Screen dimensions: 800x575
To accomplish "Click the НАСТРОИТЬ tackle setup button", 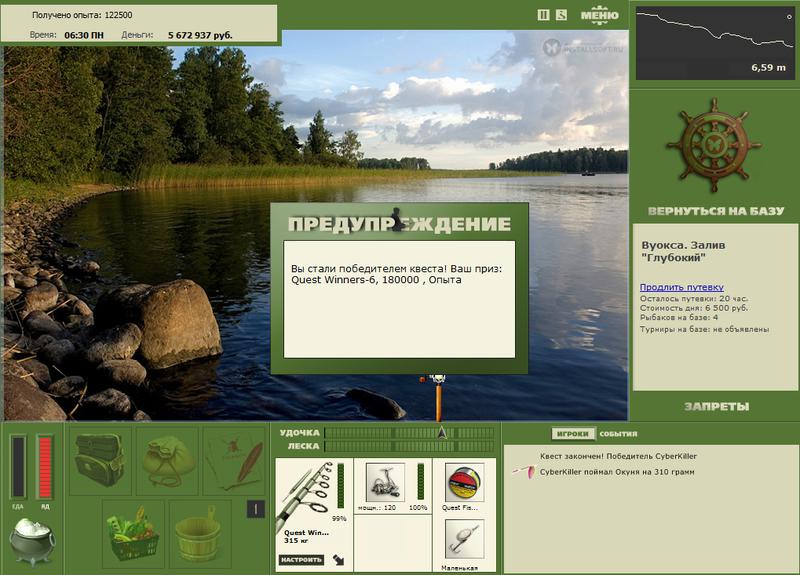I will coord(302,560).
